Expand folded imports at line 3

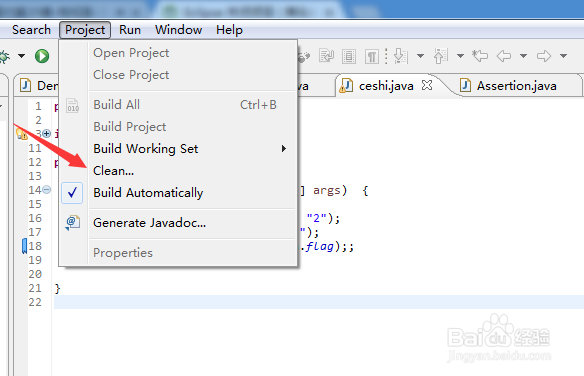pyautogui.click(x=47, y=134)
